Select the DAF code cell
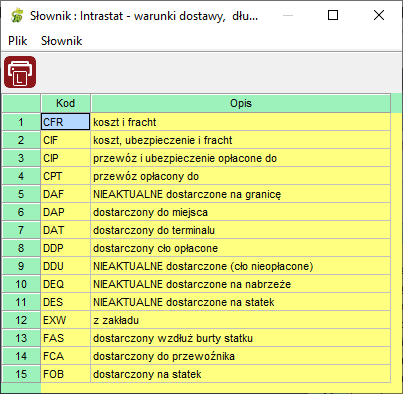Screen dimensions: 403x394 (x=66, y=194)
